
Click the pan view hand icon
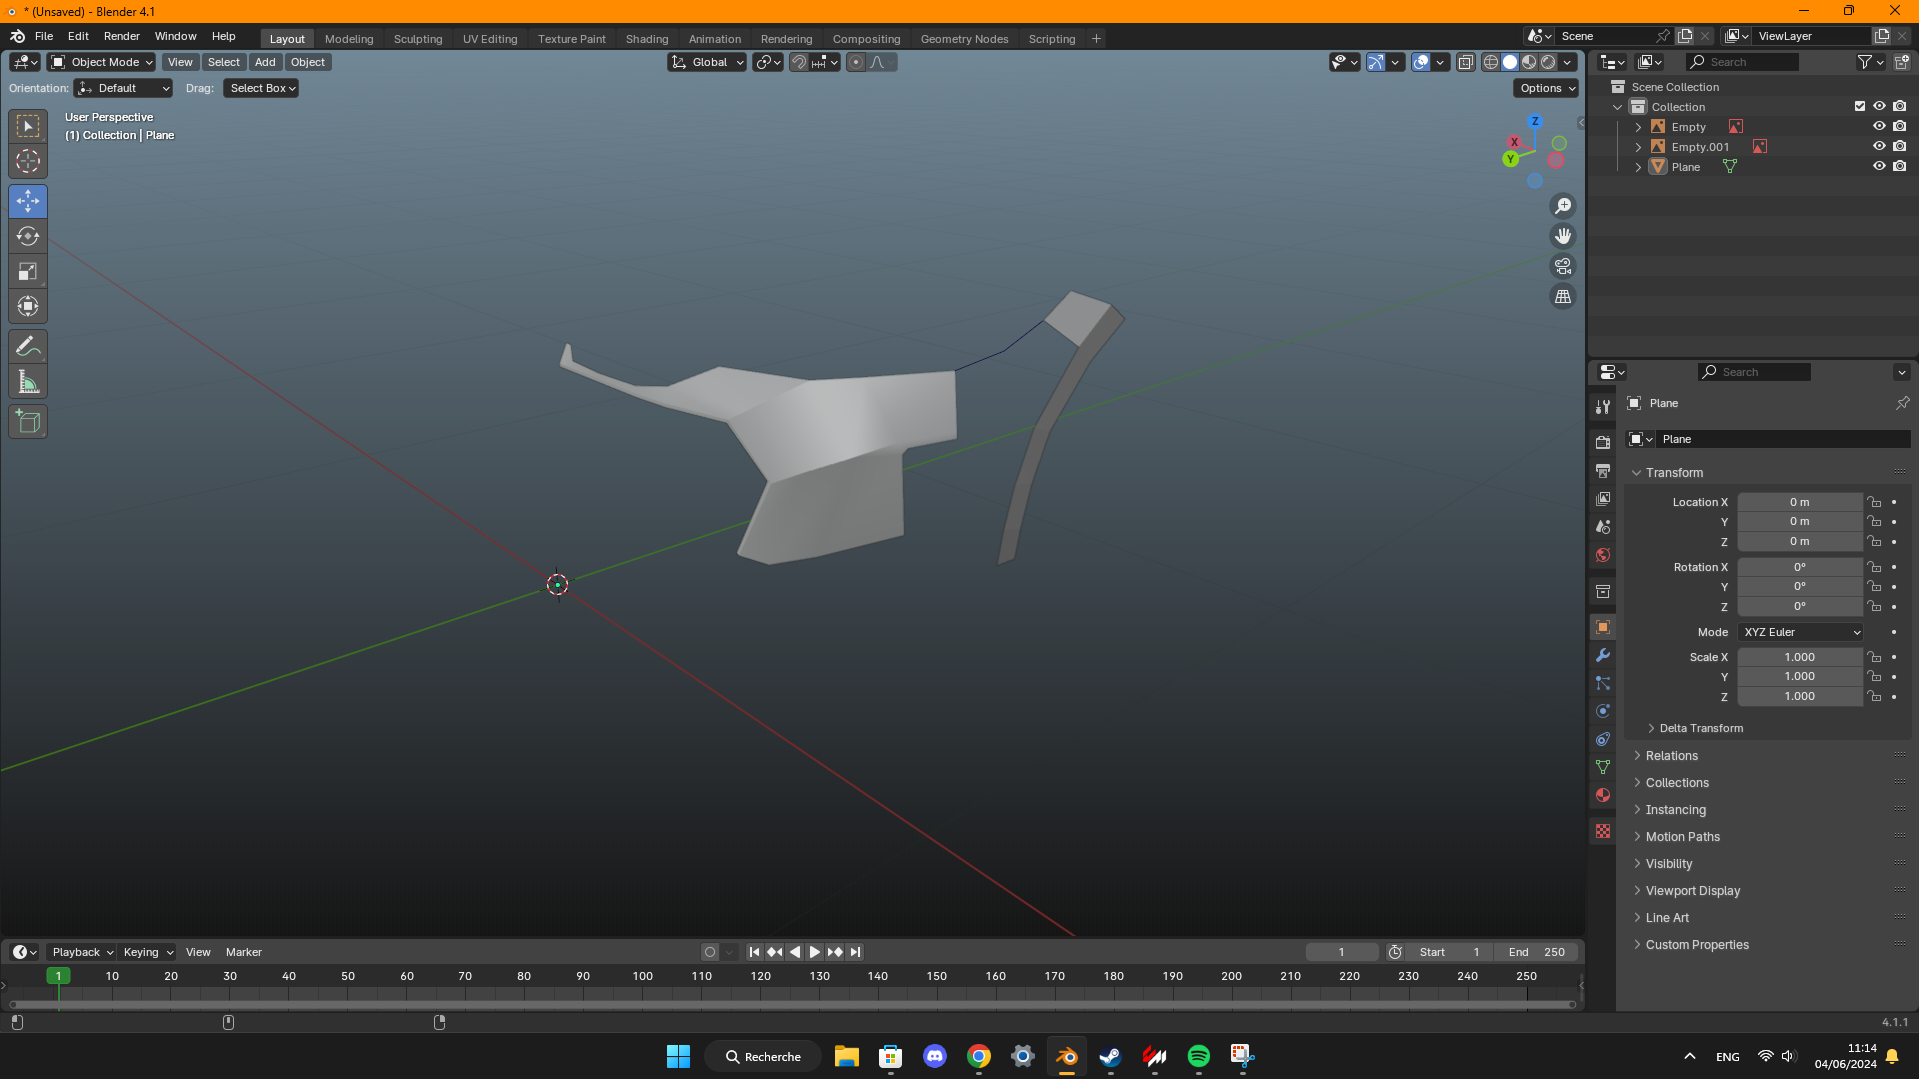[x=1563, y=236]
